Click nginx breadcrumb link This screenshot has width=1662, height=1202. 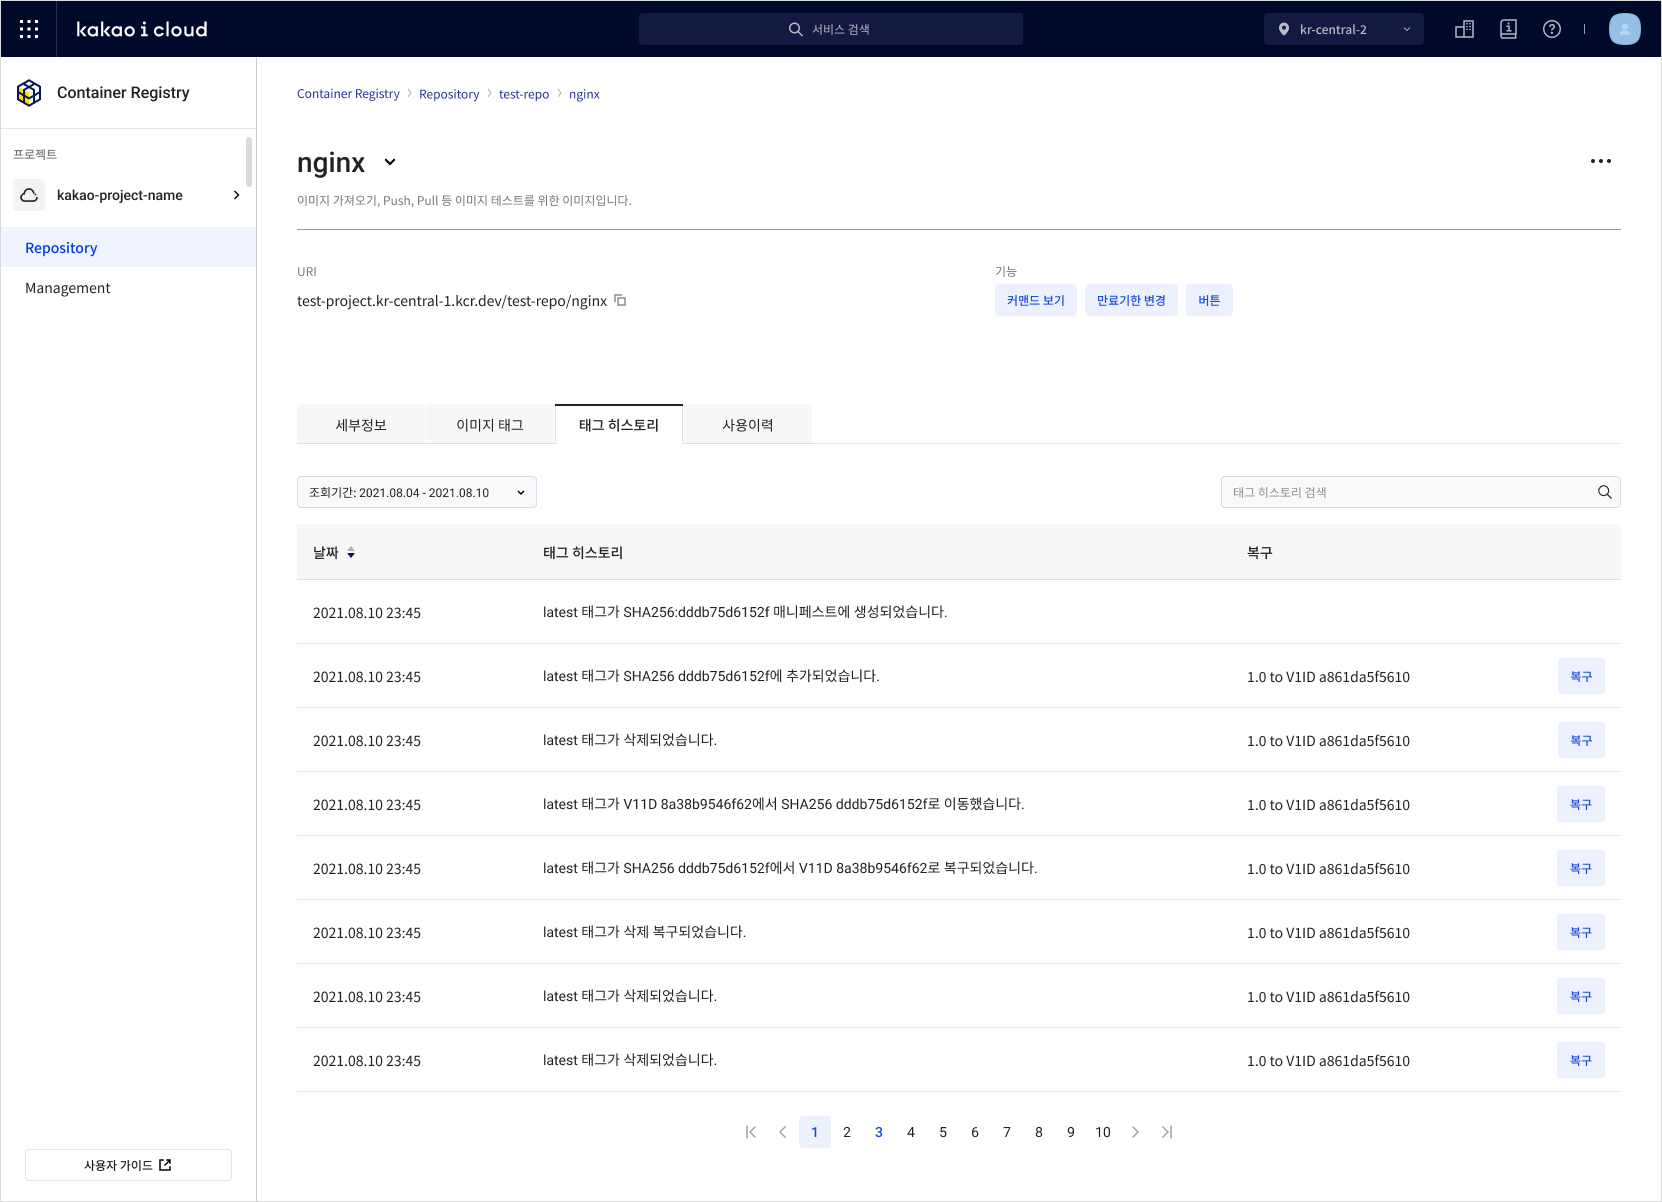(584, 94)
